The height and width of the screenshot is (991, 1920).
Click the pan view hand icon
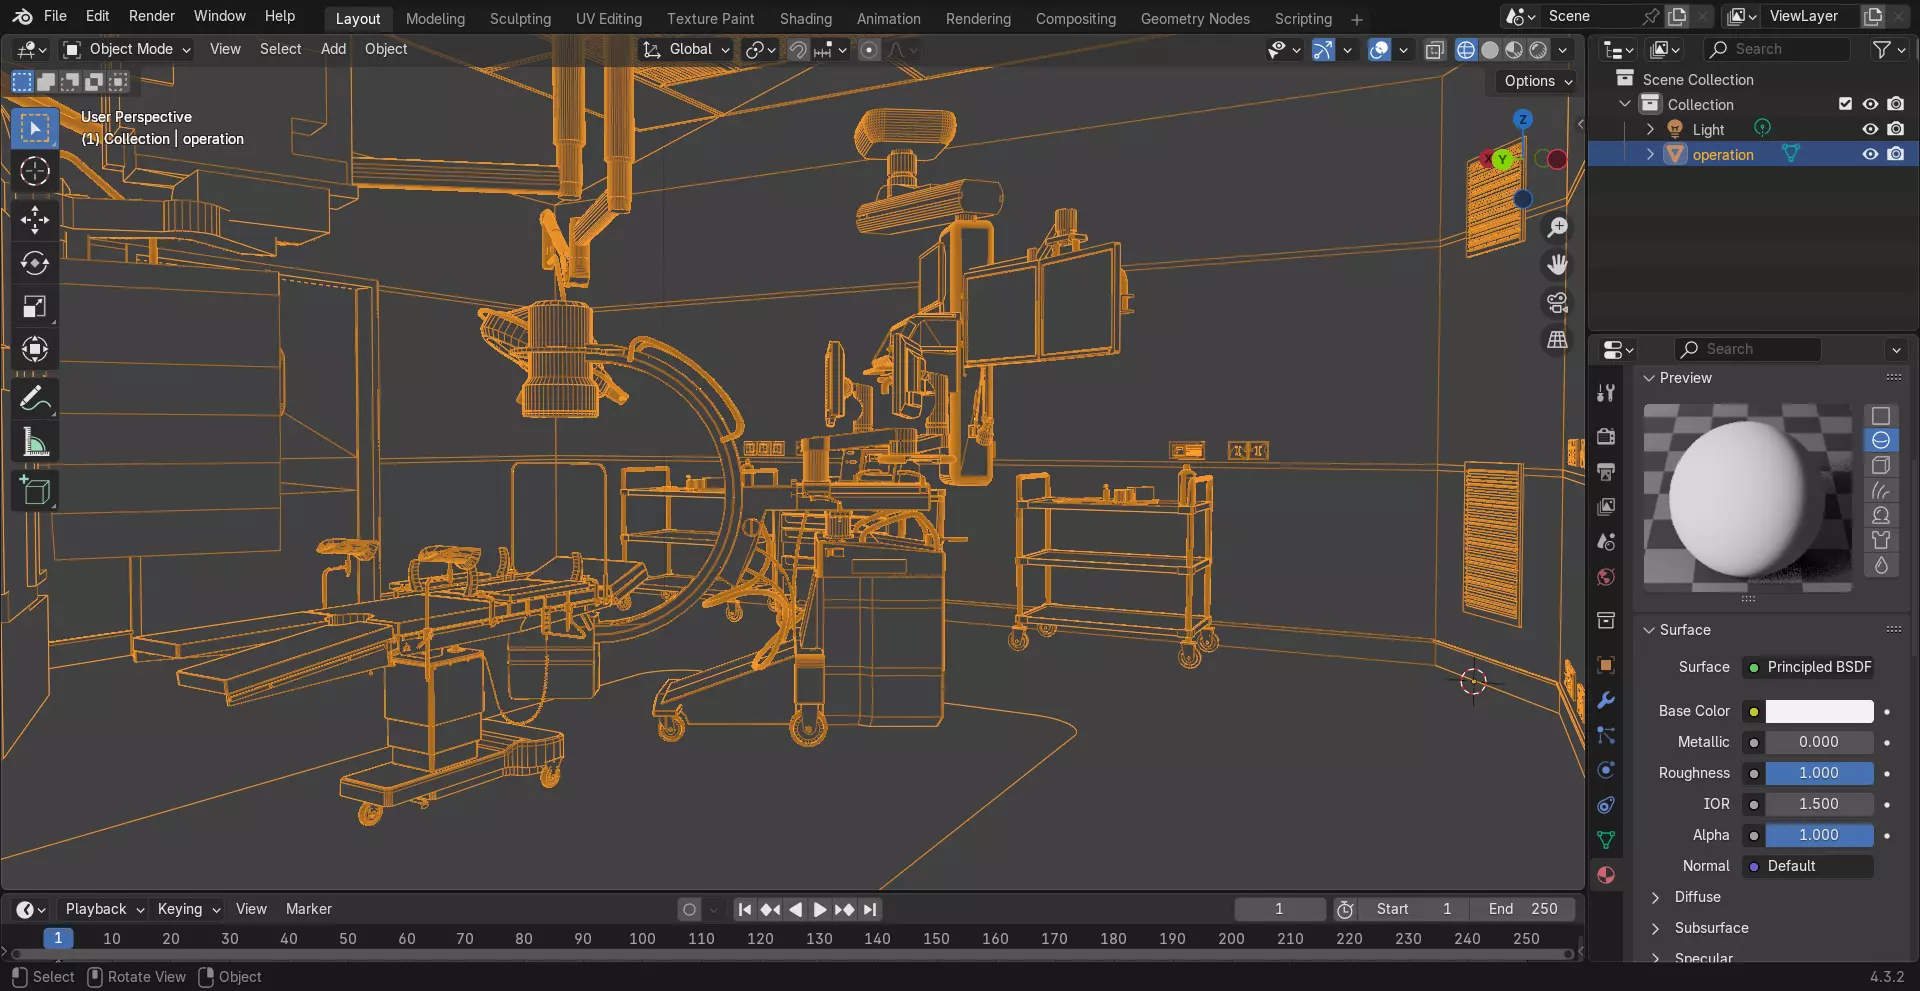coord(1557,265)
